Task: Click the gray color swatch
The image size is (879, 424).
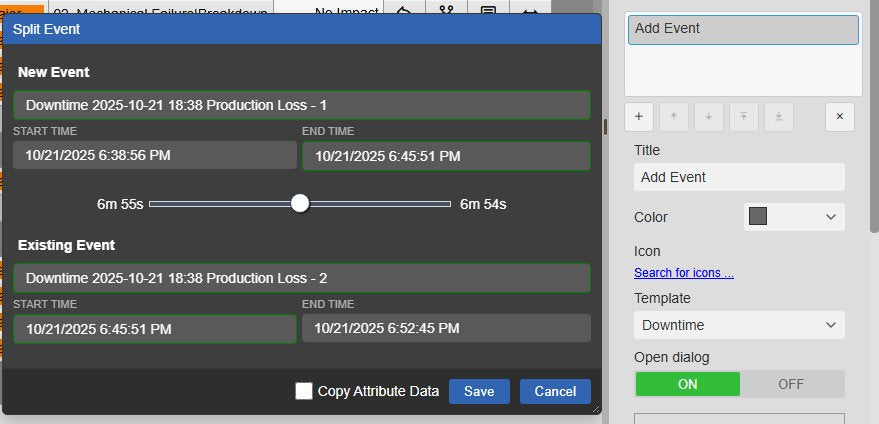Action: pyautogui.click(x=758, y=216)
